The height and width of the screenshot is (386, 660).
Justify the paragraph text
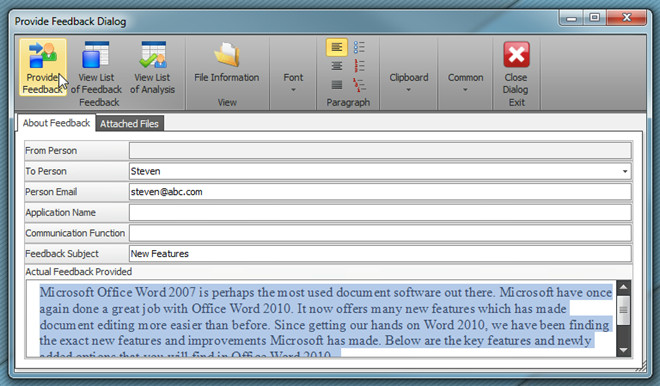[336, 85]
